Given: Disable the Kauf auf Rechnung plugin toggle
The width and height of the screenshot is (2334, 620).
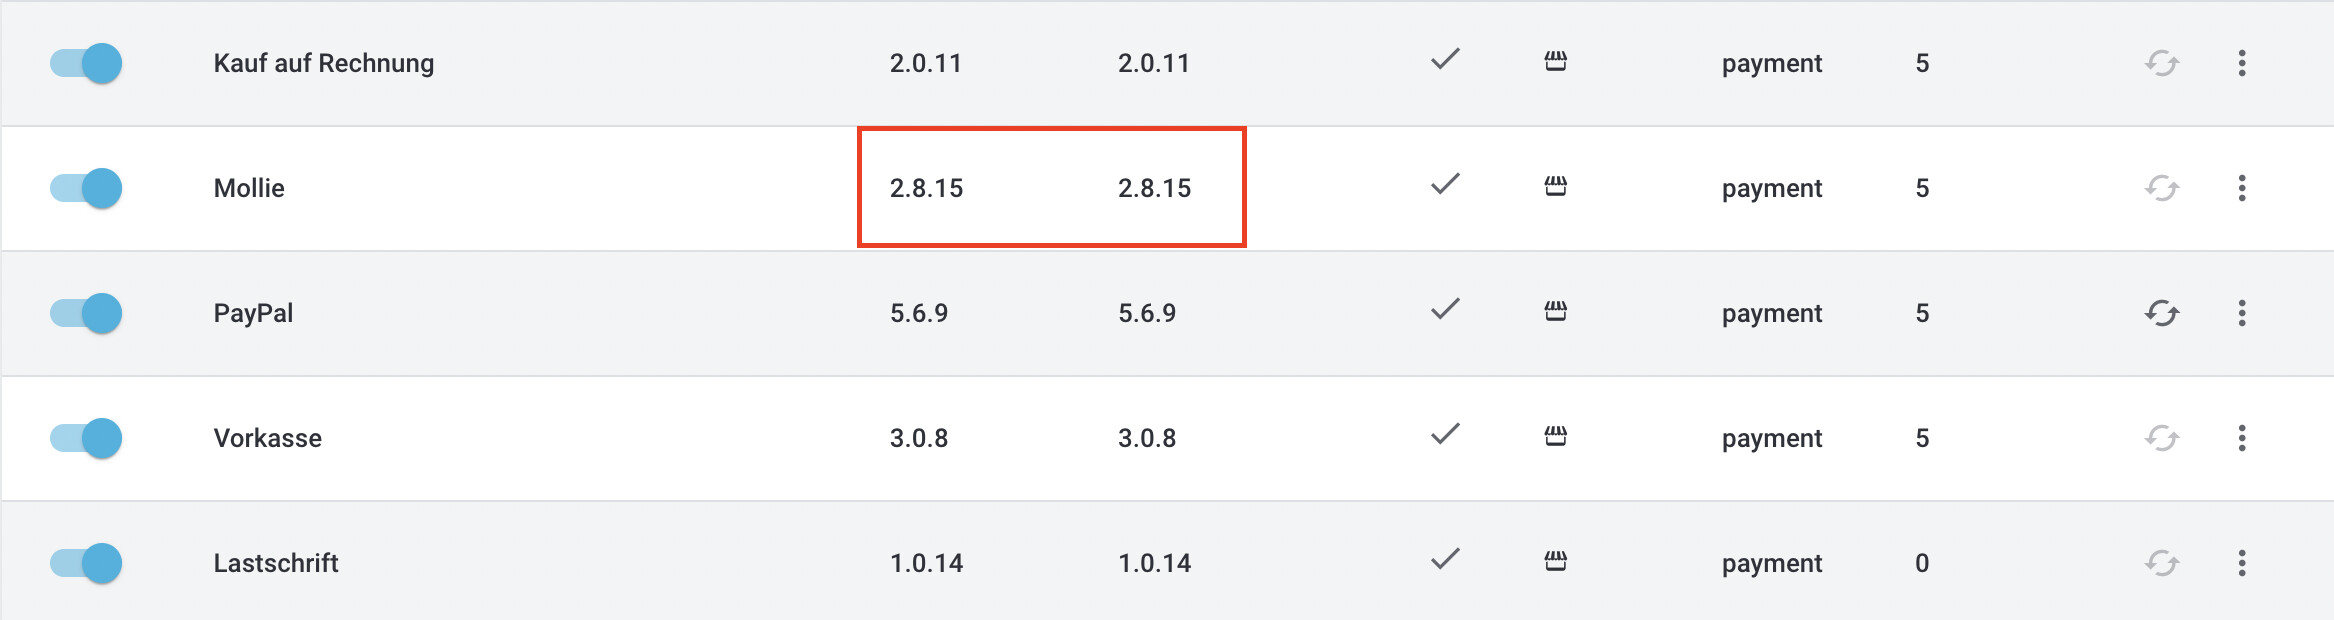Looking at the screenshot, I should point(86,63).
